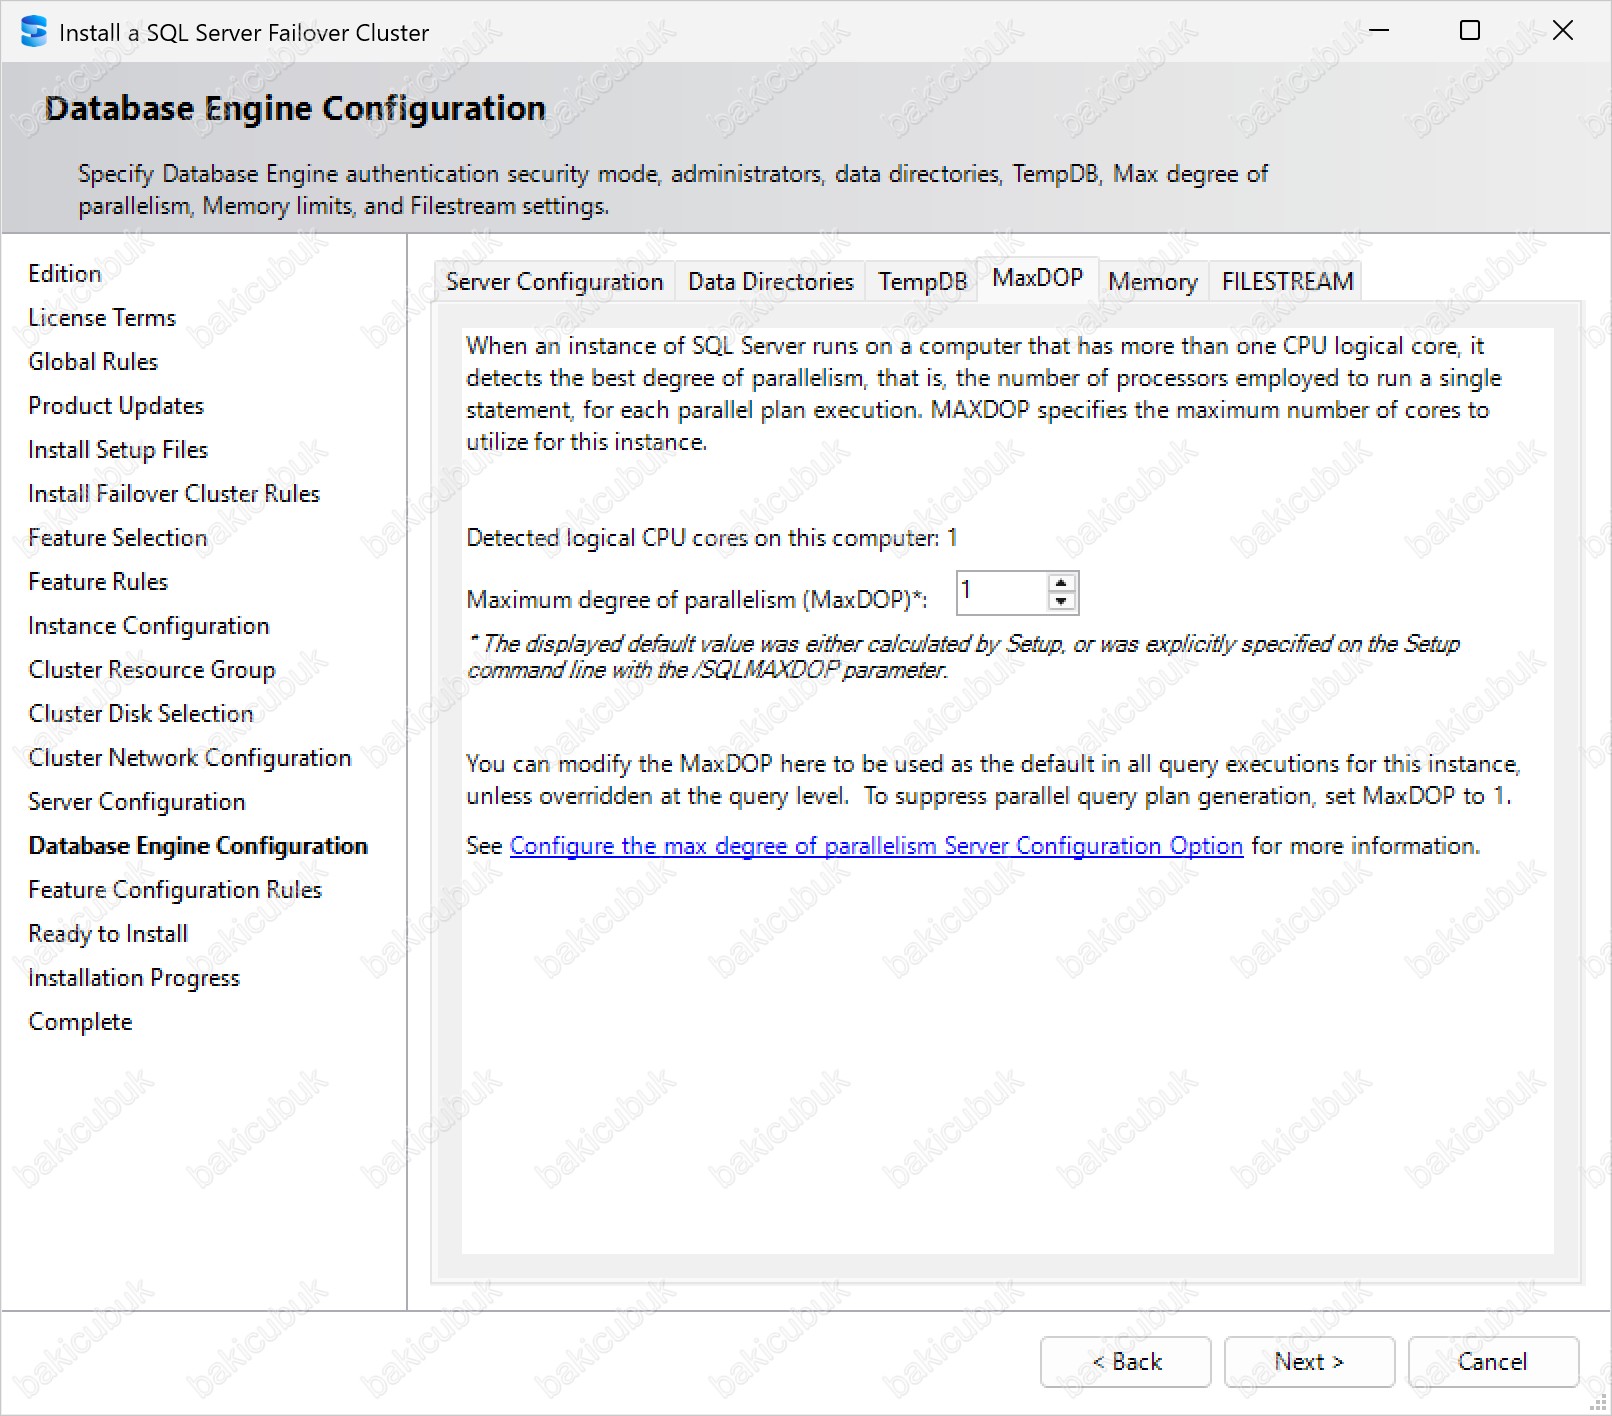This screenshot has height=1416, width=1612.
Task: Open the Data Directories tab
Action: point(770,282)
